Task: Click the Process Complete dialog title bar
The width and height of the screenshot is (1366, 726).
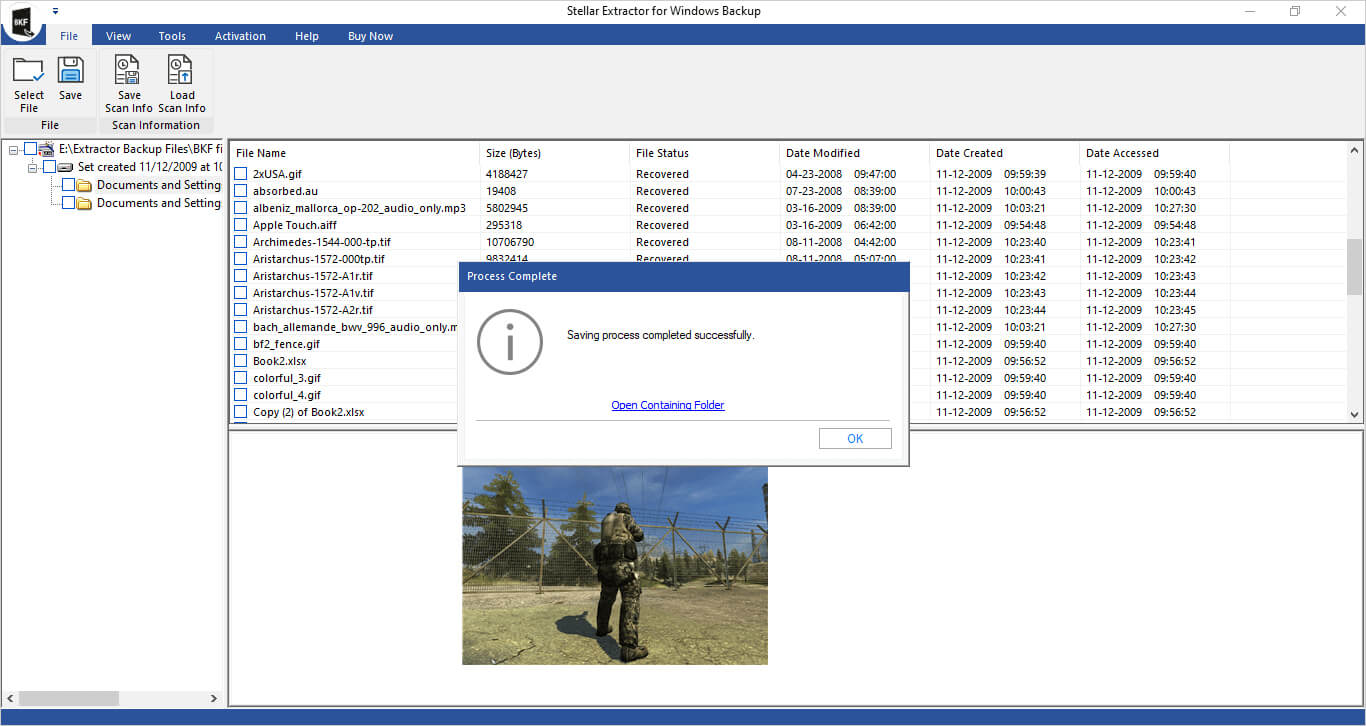Action: (684, 276)
